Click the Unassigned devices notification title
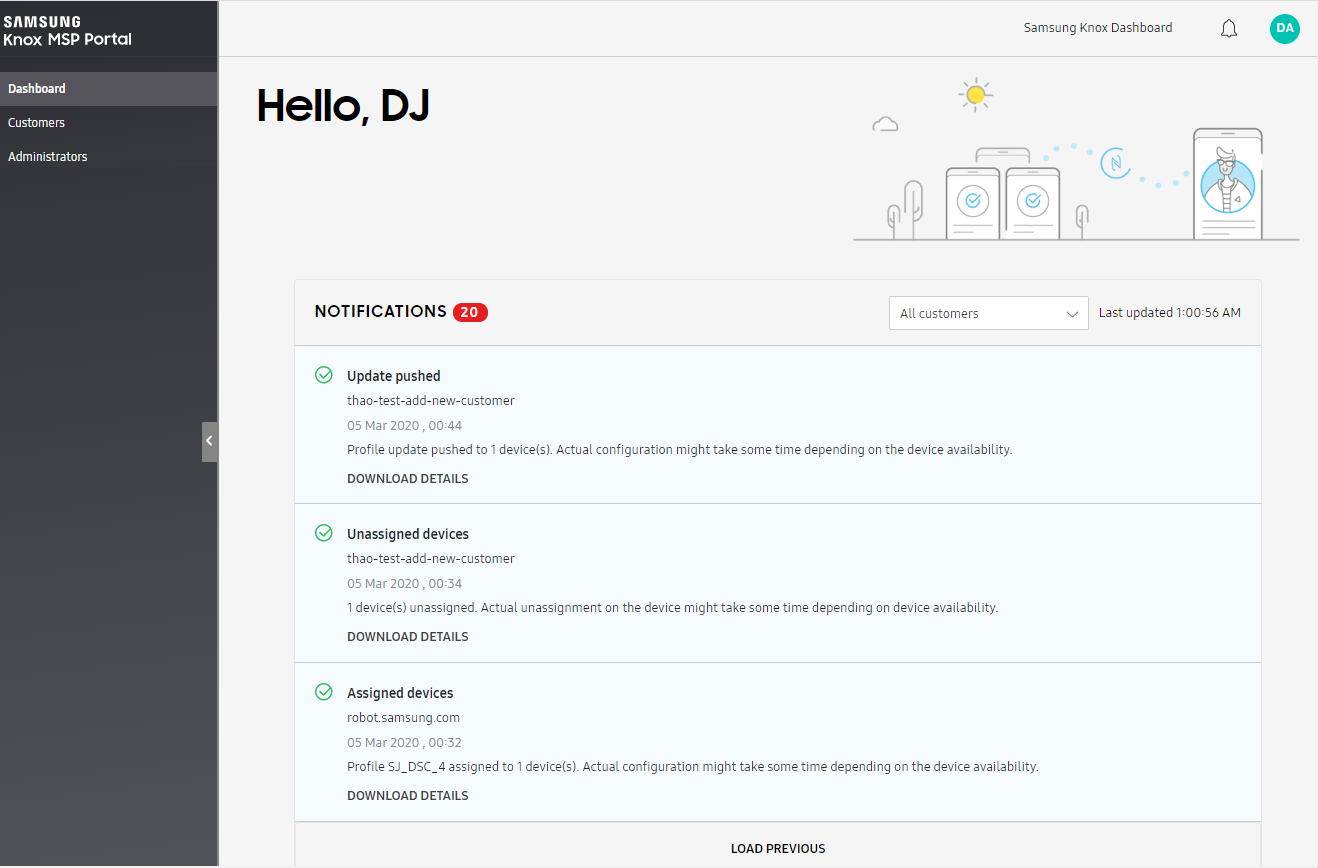 408,534
